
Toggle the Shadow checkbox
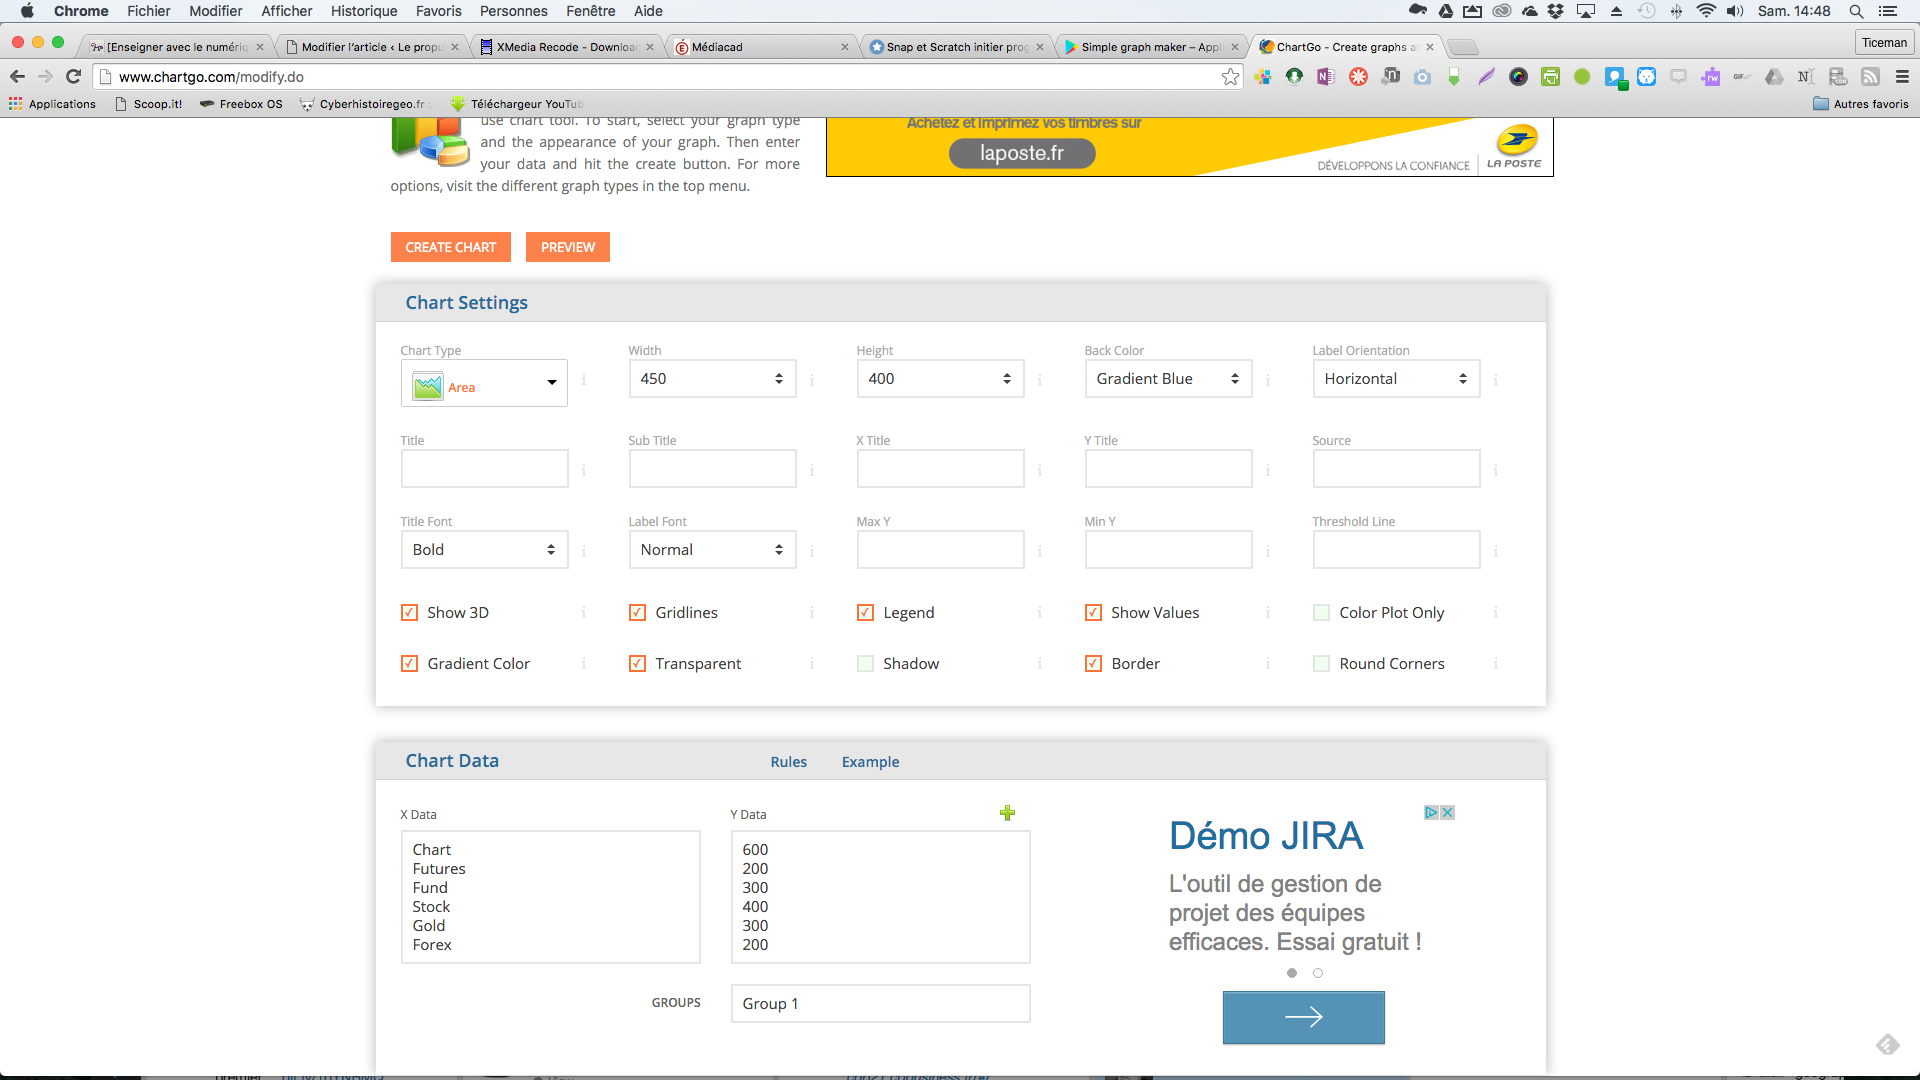(x=865, y=663)
